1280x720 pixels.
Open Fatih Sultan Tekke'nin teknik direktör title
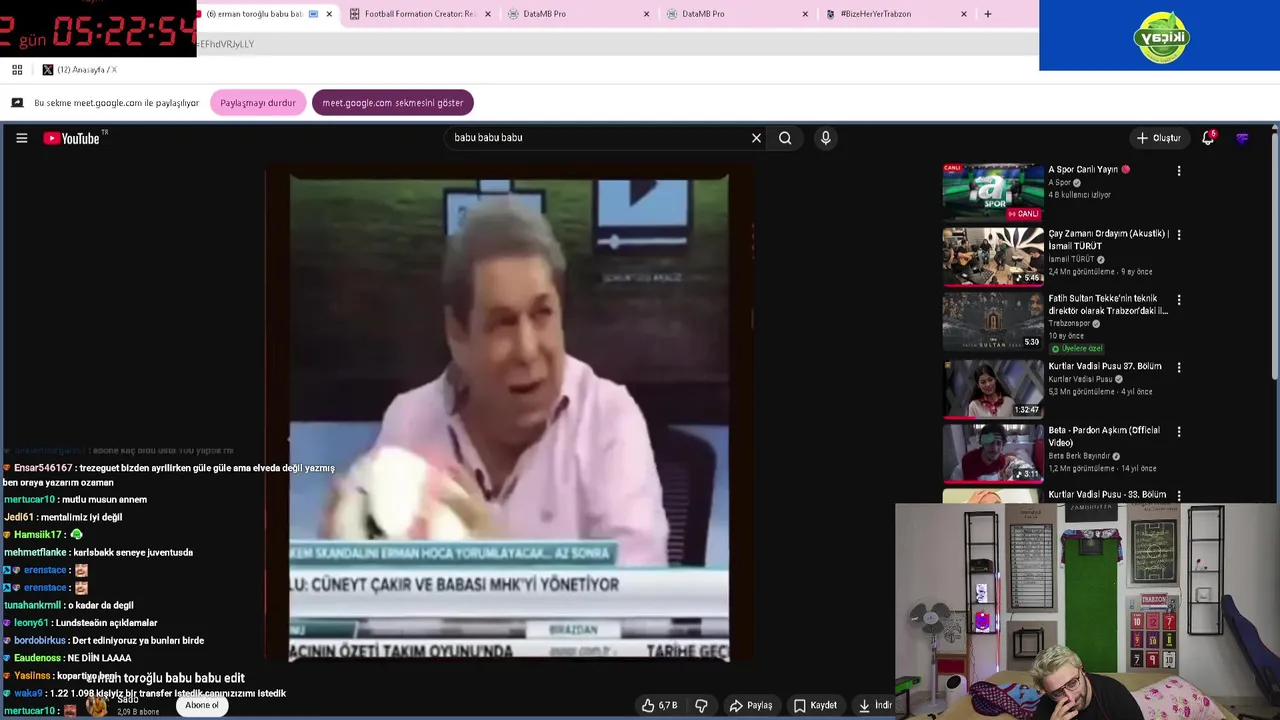[x=1108, y=305]
